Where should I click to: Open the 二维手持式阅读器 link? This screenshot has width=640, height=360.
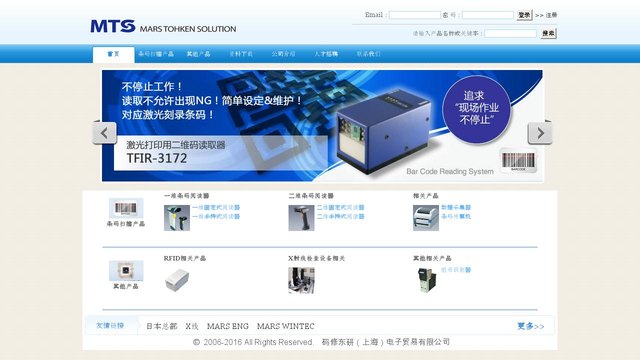pyautogui.click(x=340, y=217)
